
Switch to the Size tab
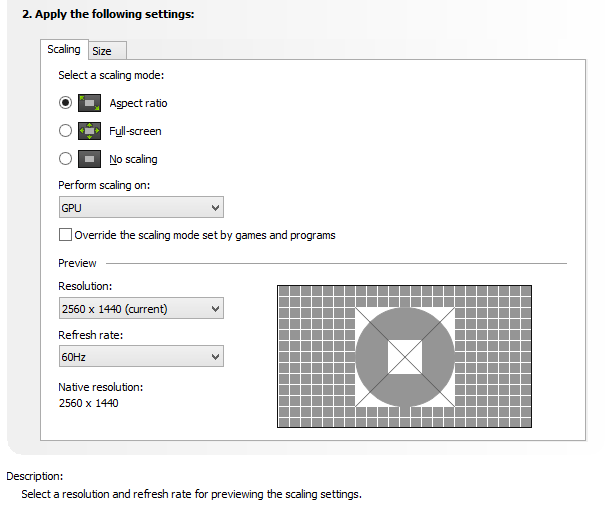pyautogui.click(x=102, y=51)
